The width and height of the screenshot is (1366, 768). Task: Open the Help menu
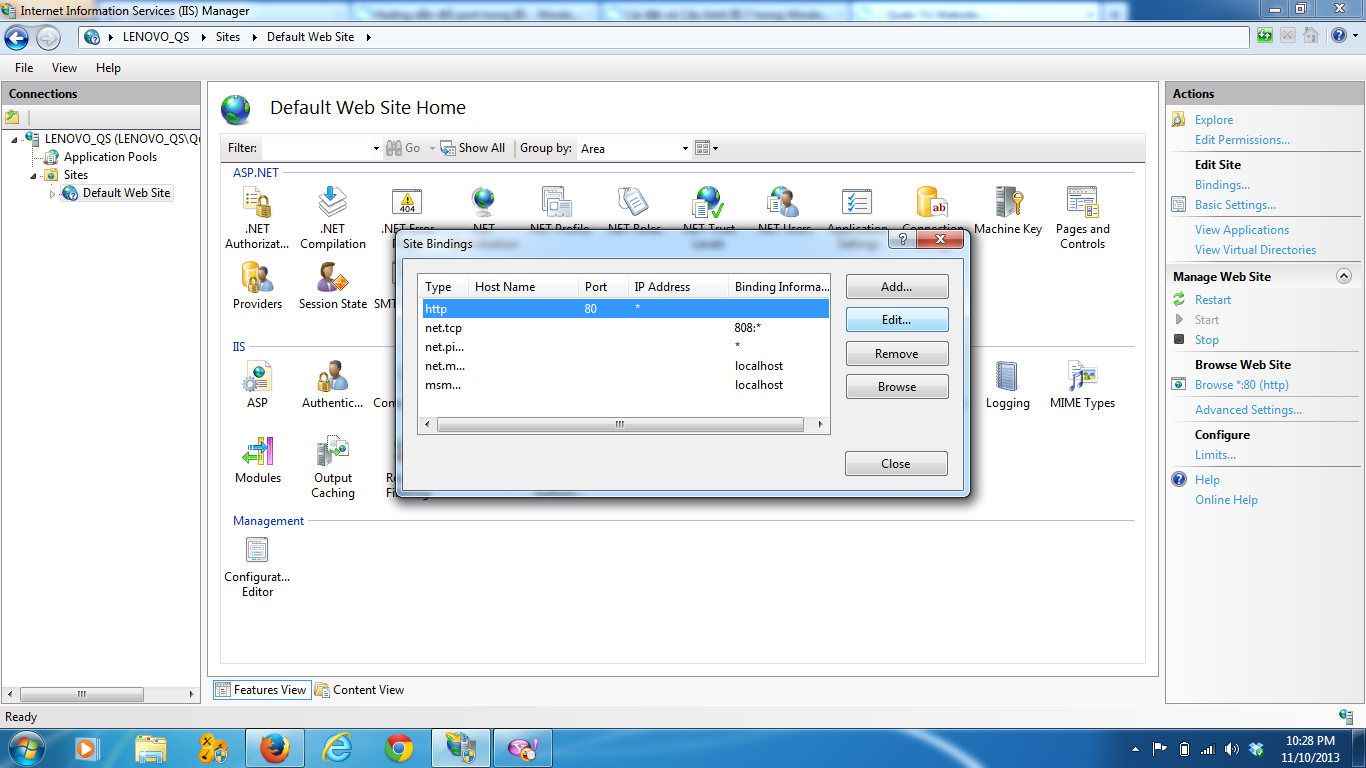(x=108, y=68)
